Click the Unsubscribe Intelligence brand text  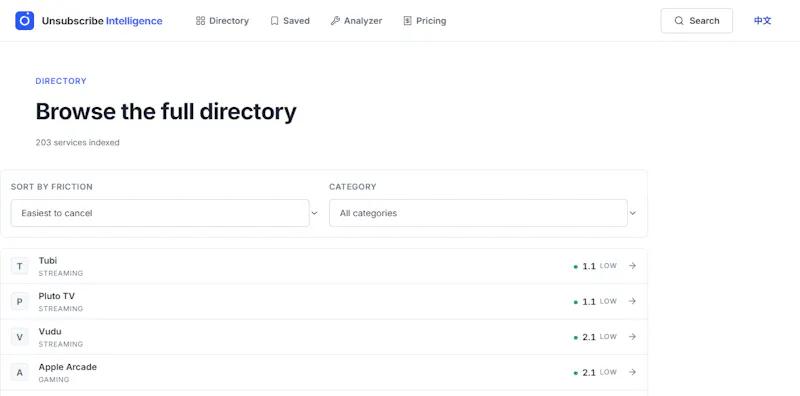click(102, 21)
